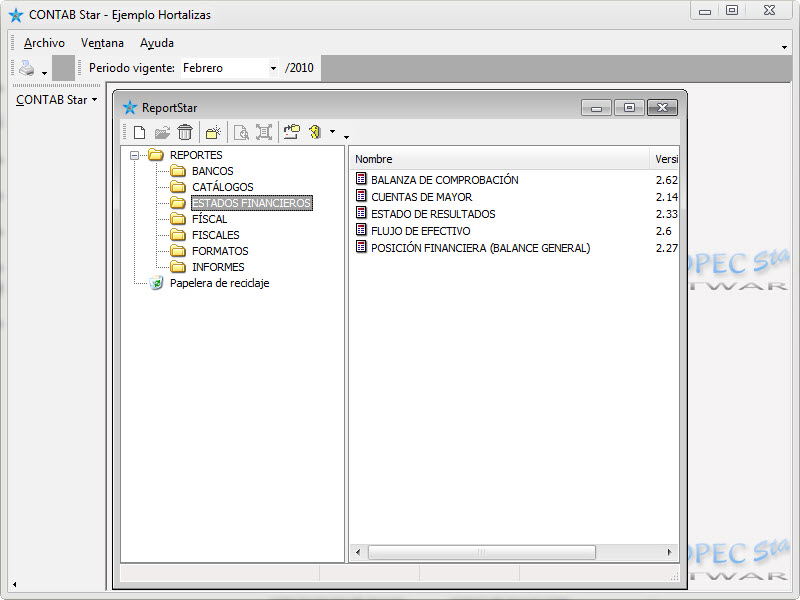Select the ESTADOS FINANCIEROS folder
Viewport: 800px width, 600px height.
click(252, 203)
